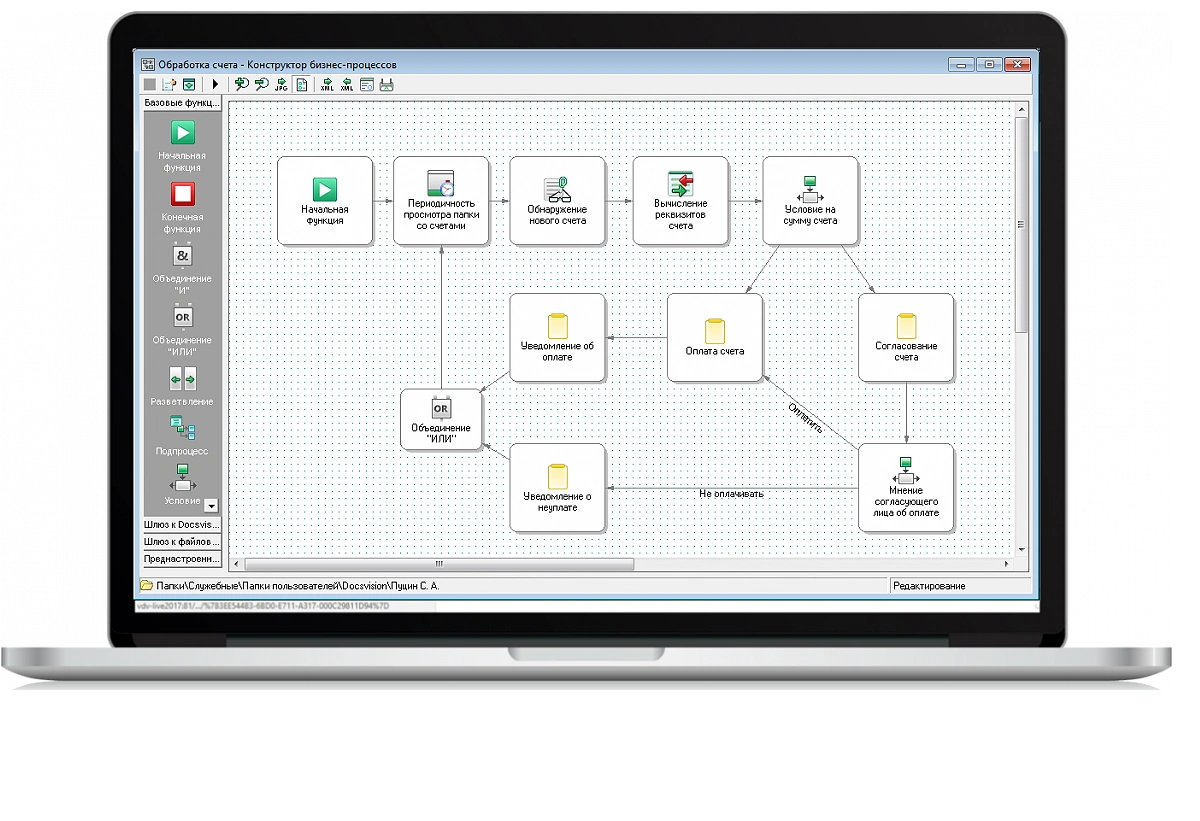Click the vertical scrollbar up arrow
This screenshot has width=1200, height=821.
(1021, 109)
